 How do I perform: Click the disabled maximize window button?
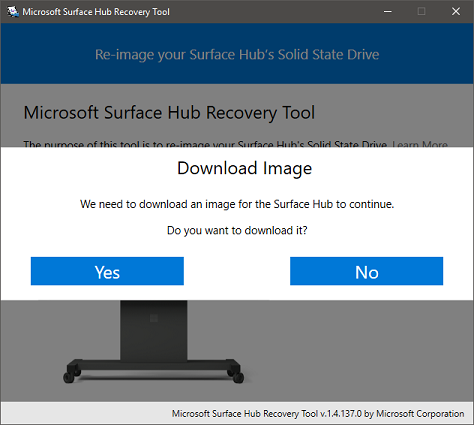coord(421,11)
